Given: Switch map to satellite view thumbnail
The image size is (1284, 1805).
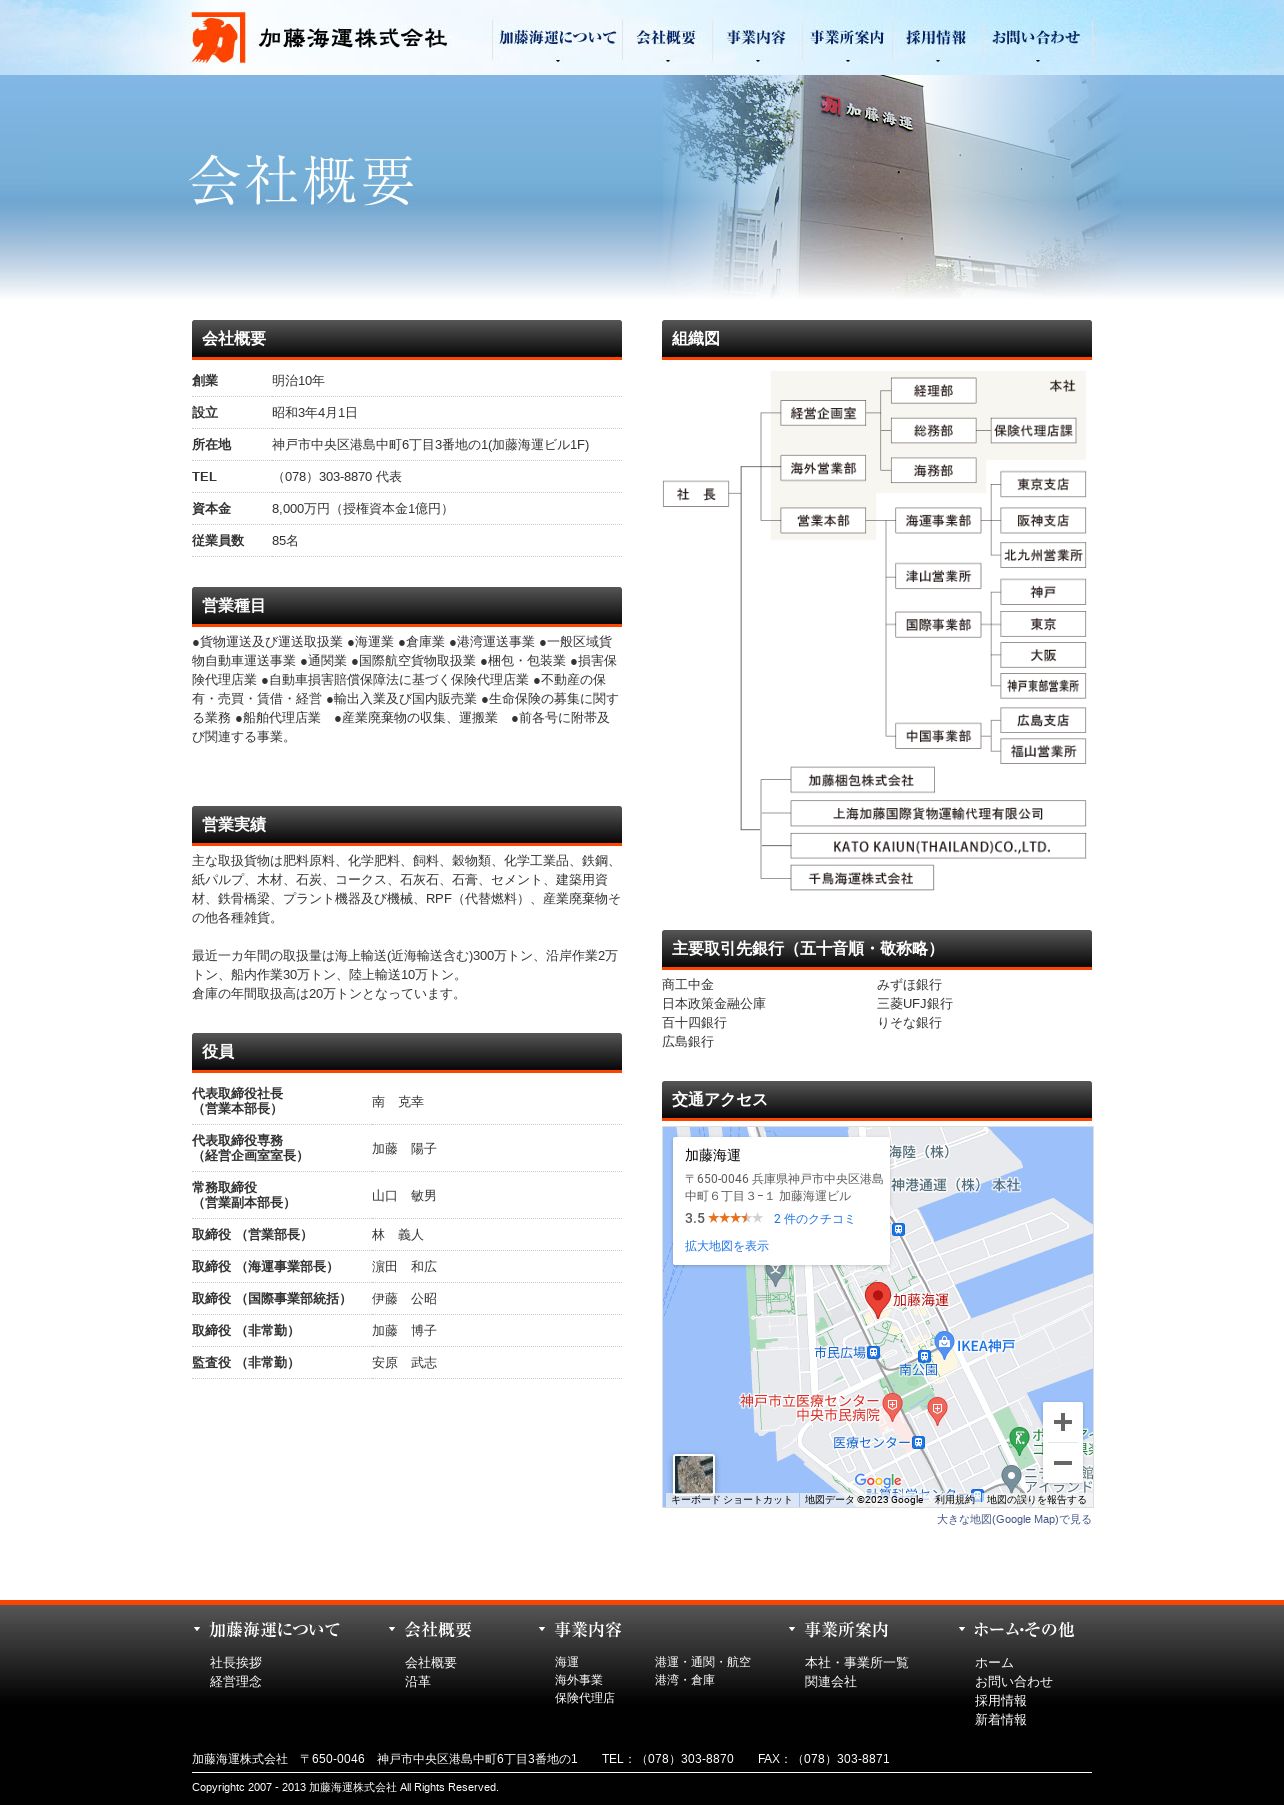Looking at the screenshot, I should tap(694, 1475).
